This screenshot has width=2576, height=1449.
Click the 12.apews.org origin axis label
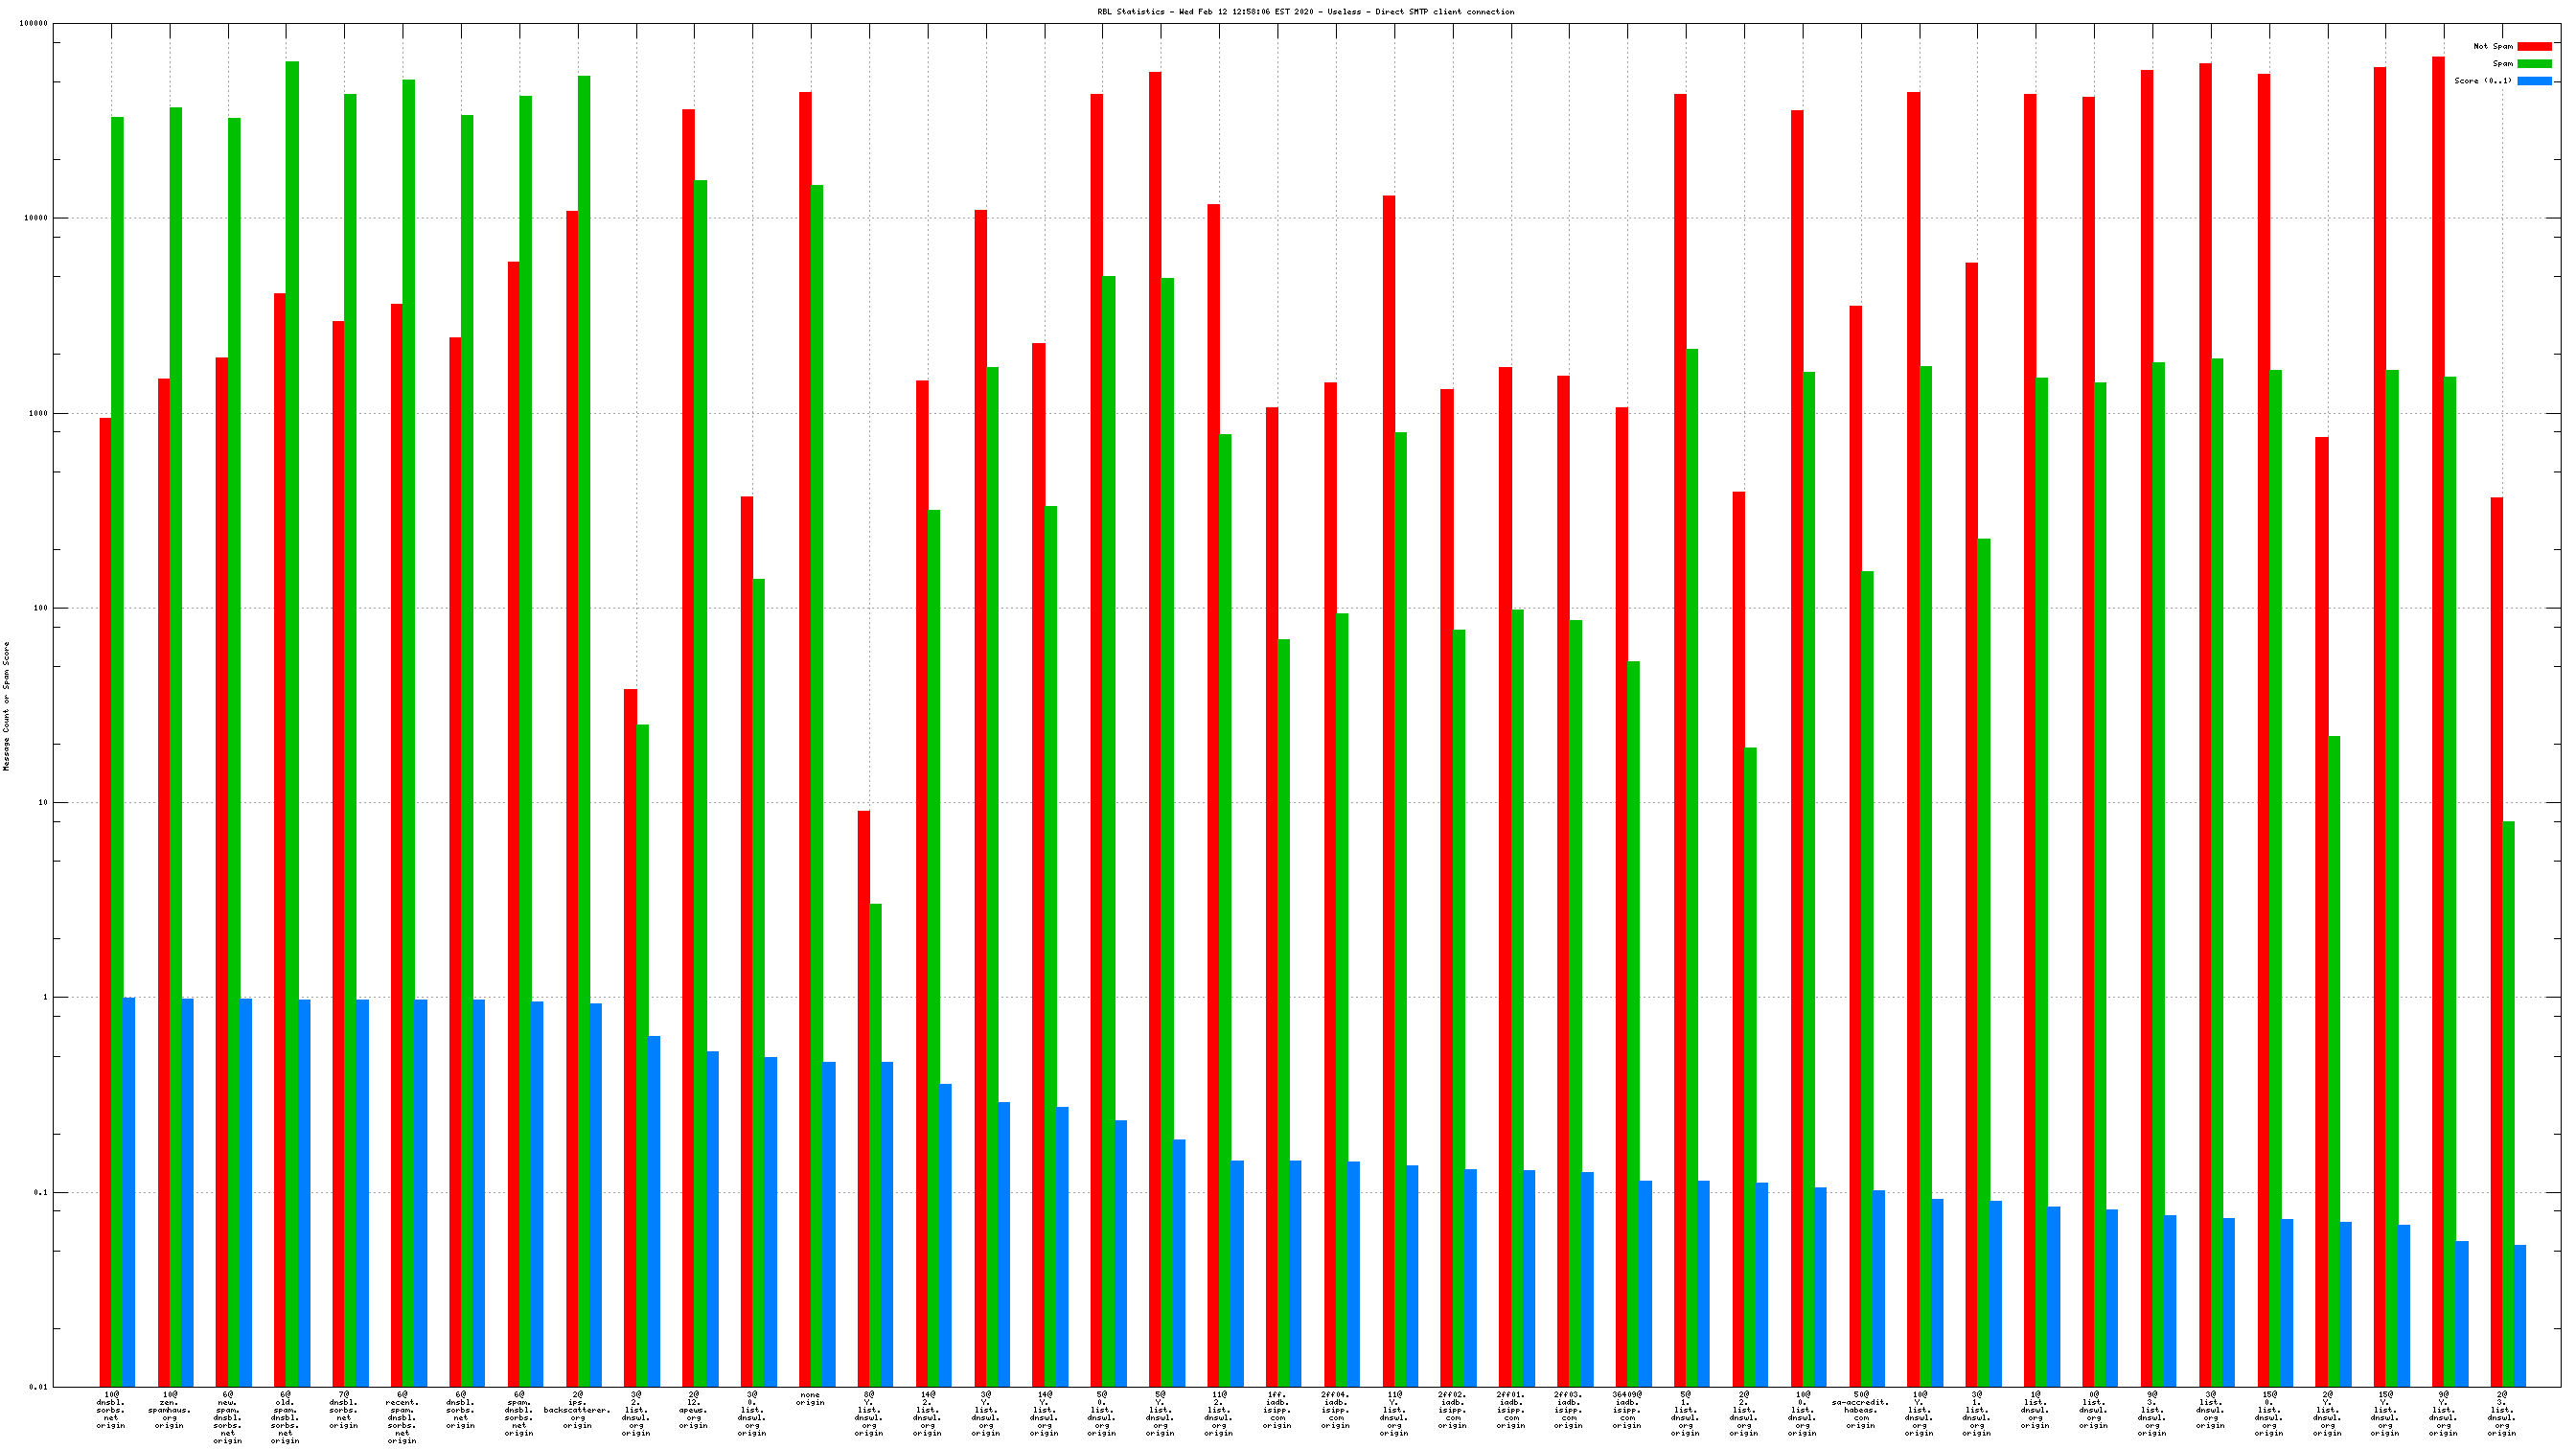coord(693,1409)
